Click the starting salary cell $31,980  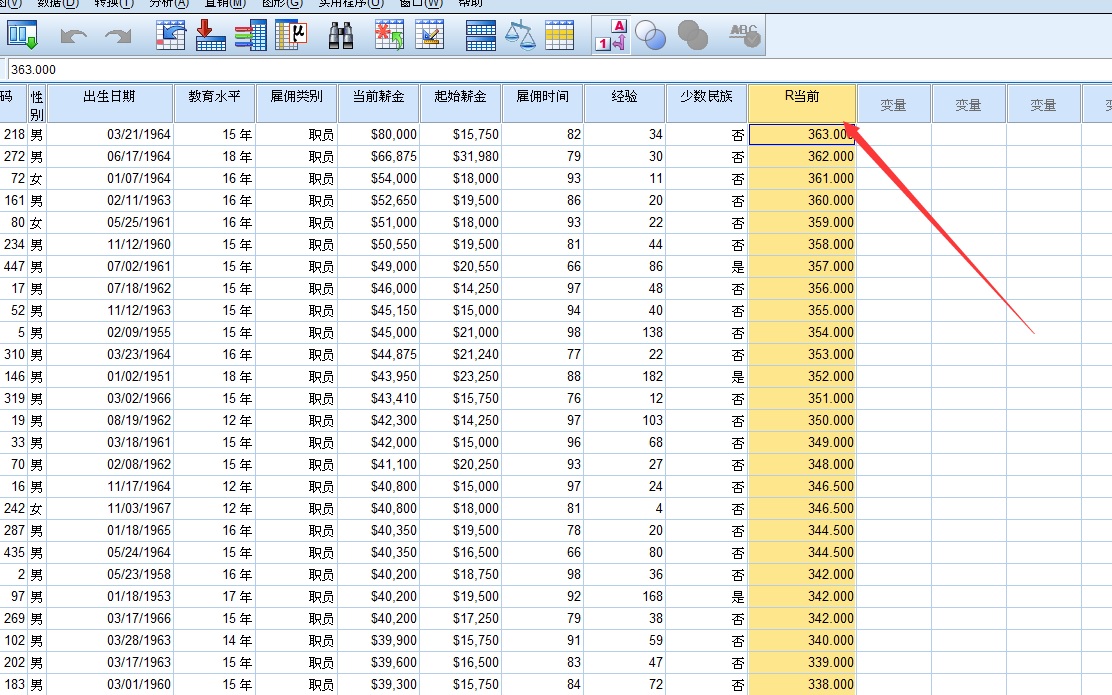click(460, 156)
